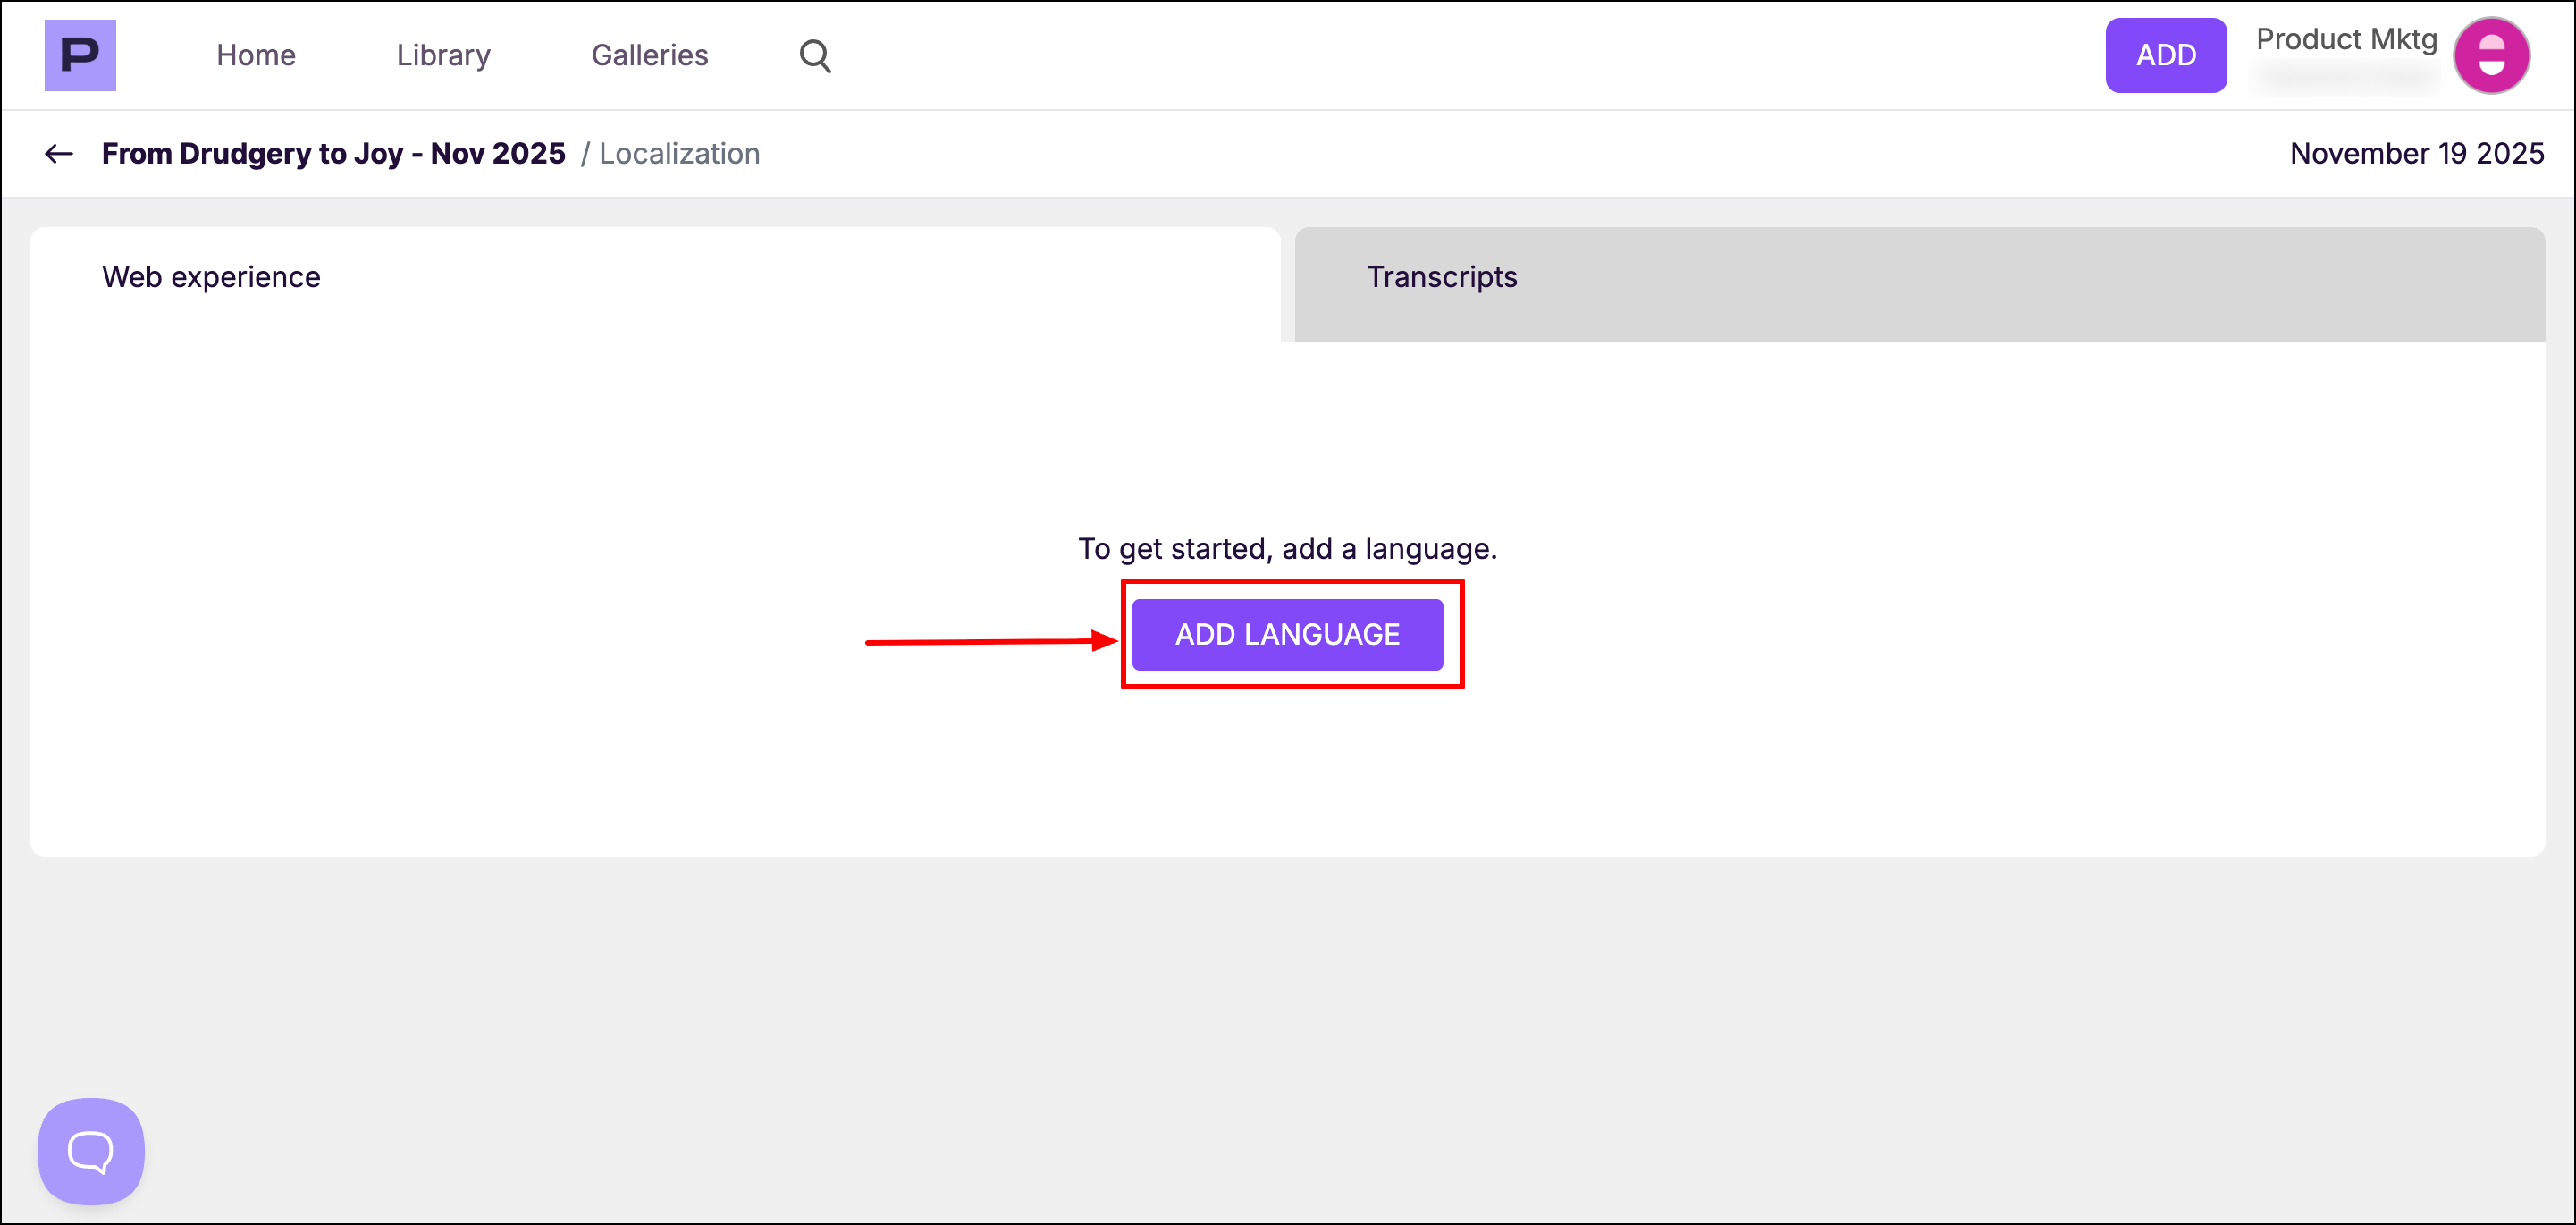
Task: Switch to the Transcripts tab
Action: pos(1441,277)
